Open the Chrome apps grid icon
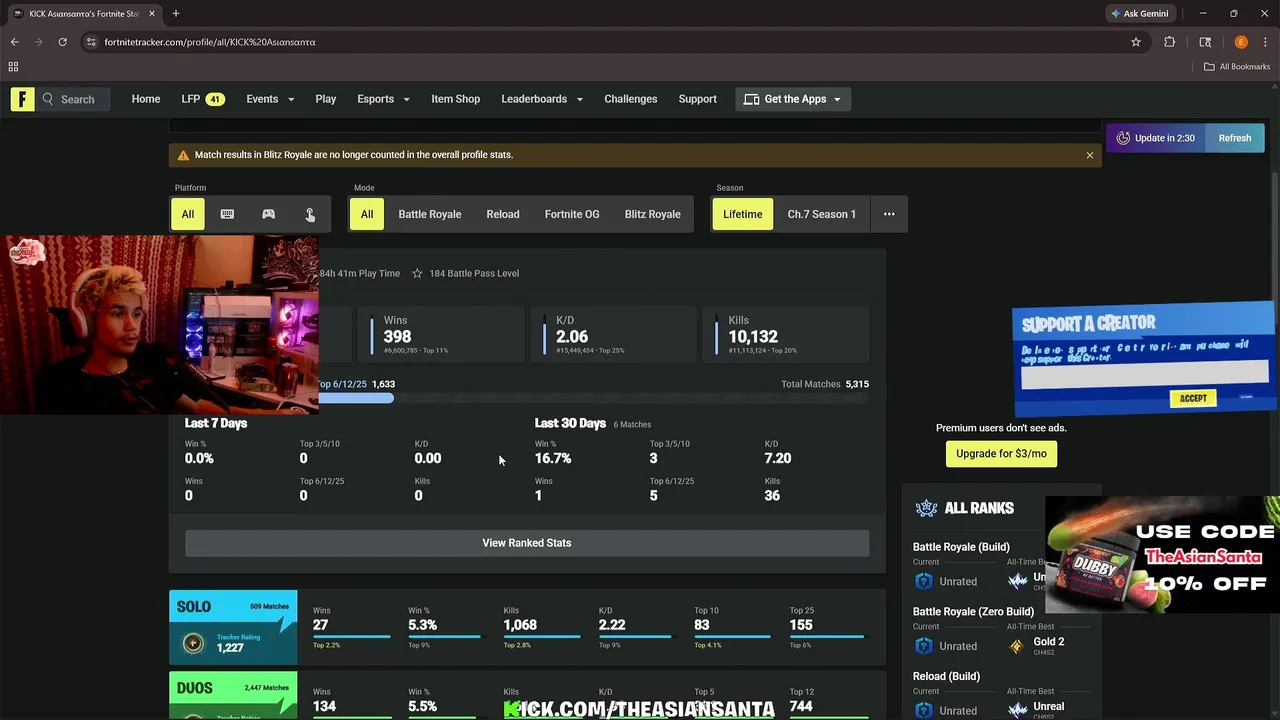Screen dimensions: 1280x720 13,67
